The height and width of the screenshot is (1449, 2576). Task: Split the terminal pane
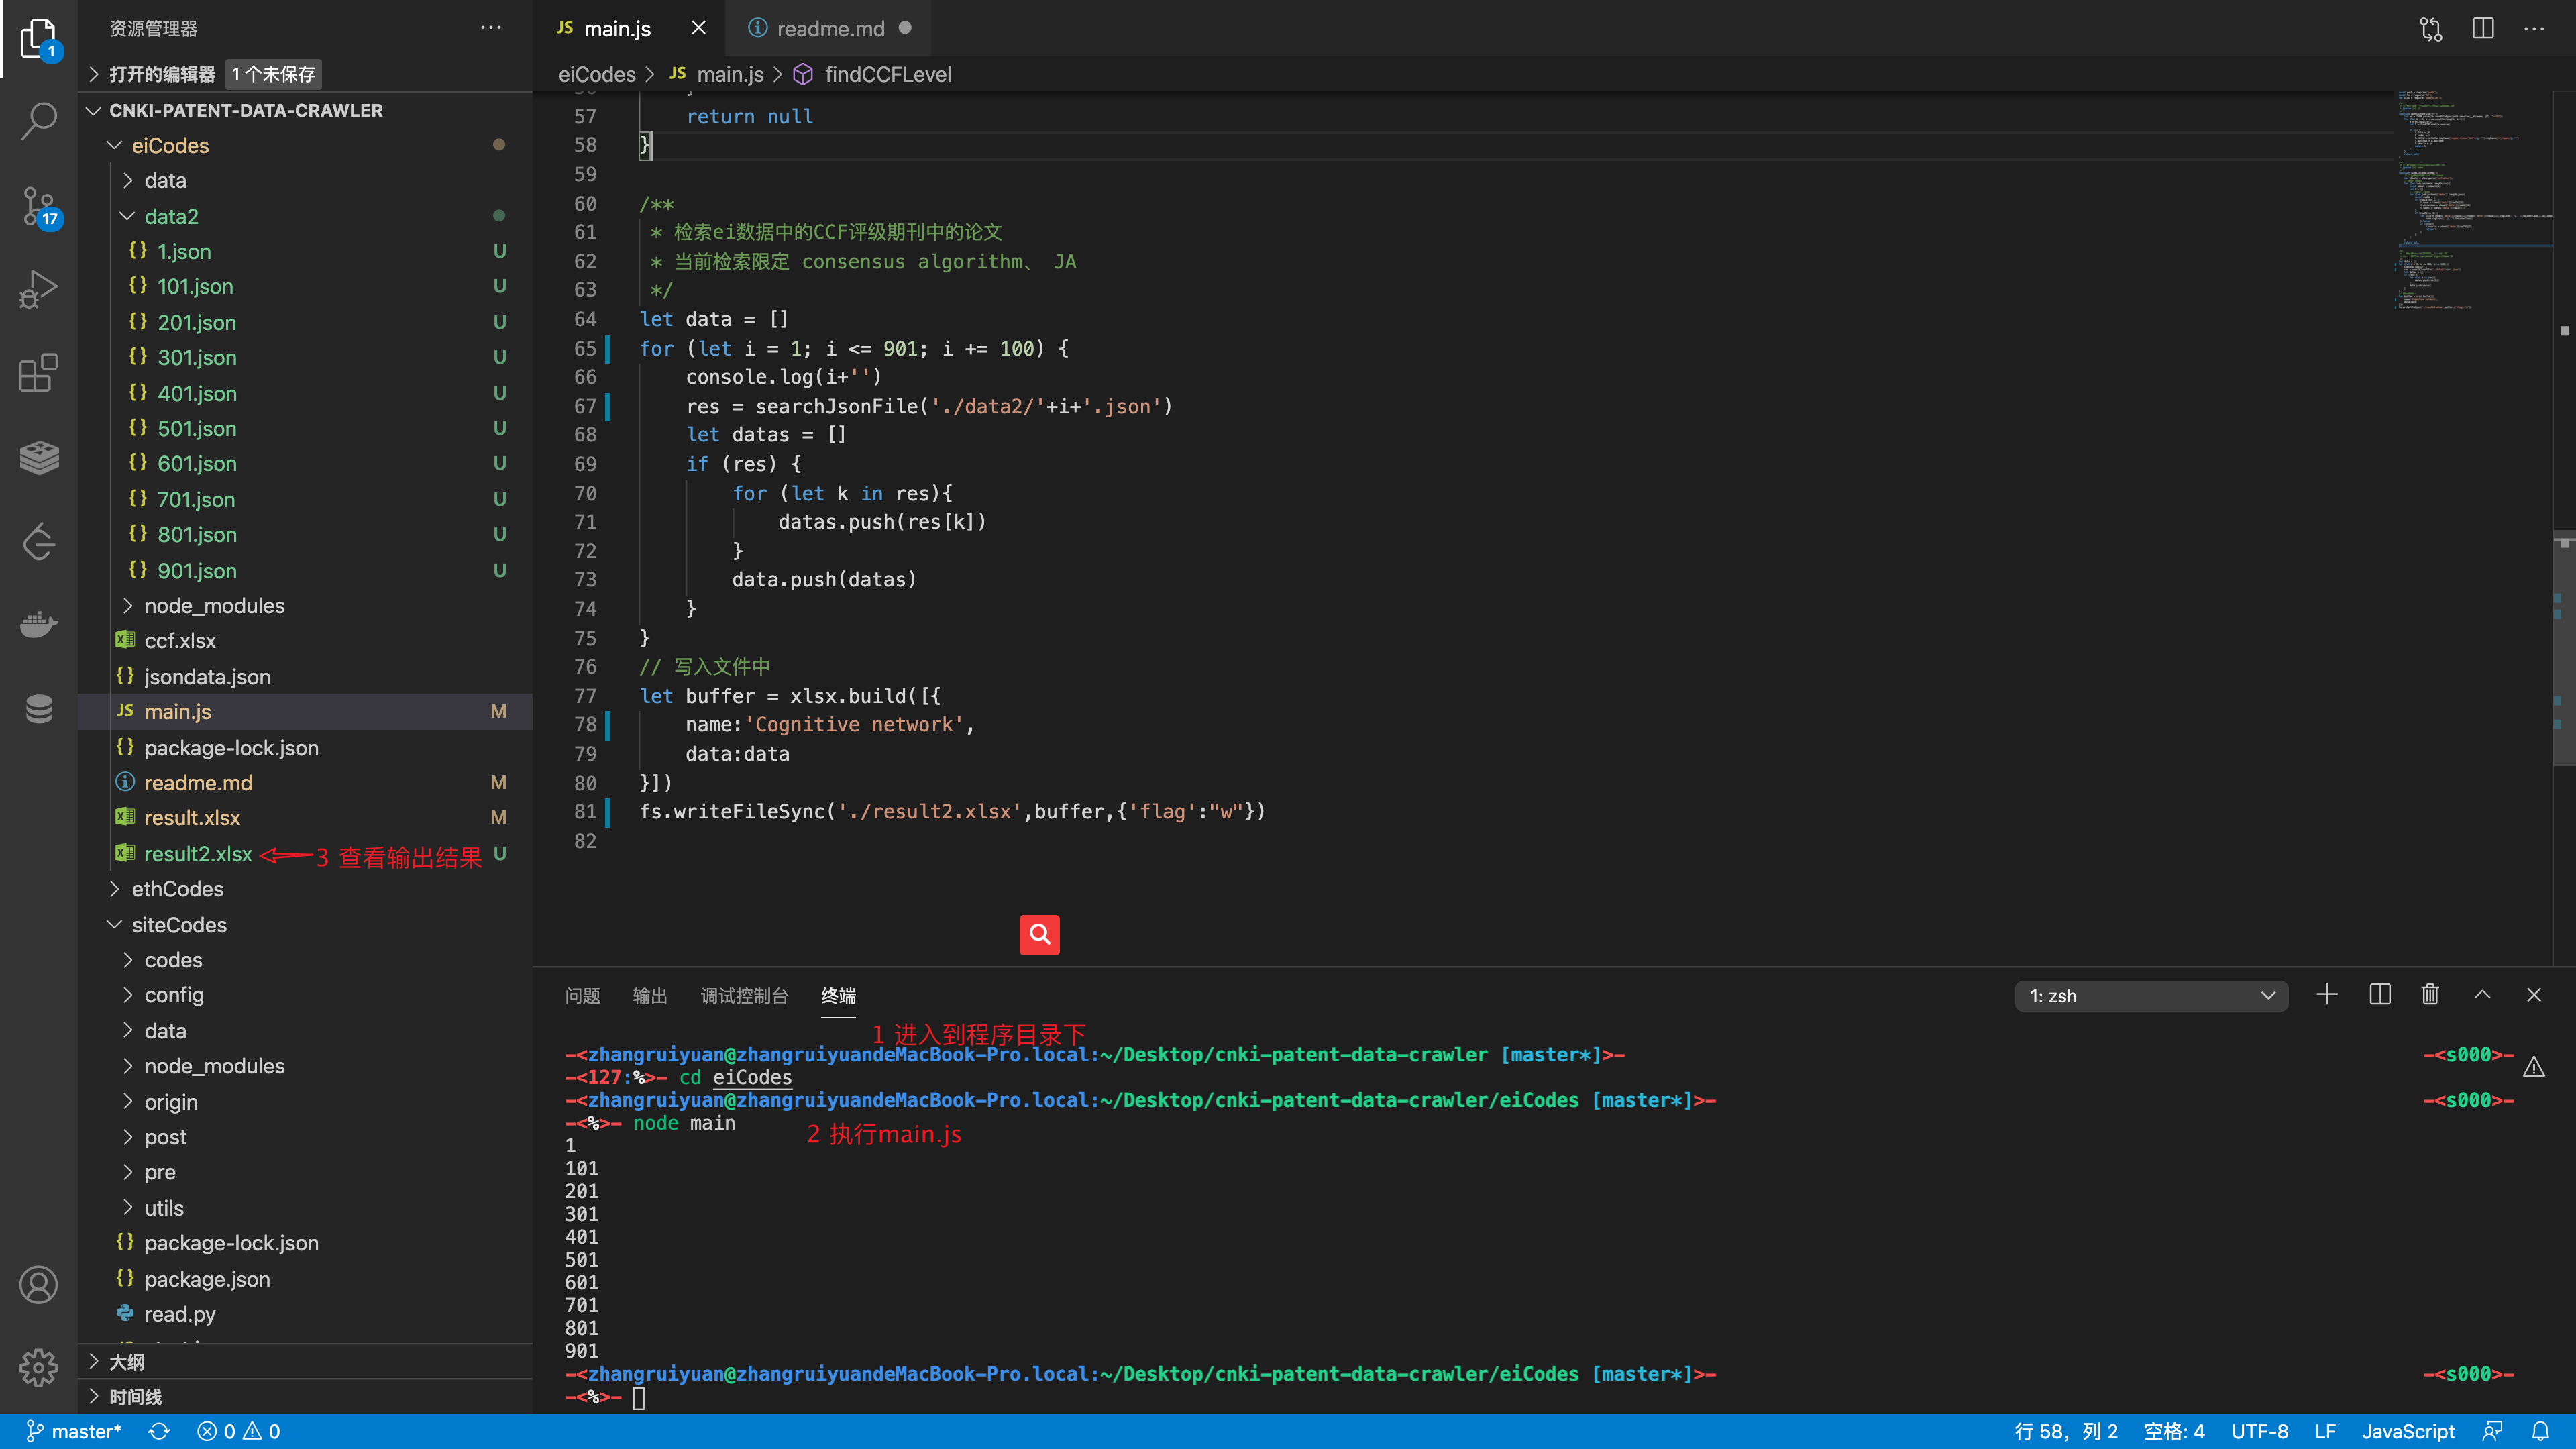(x=2379, y=995)
